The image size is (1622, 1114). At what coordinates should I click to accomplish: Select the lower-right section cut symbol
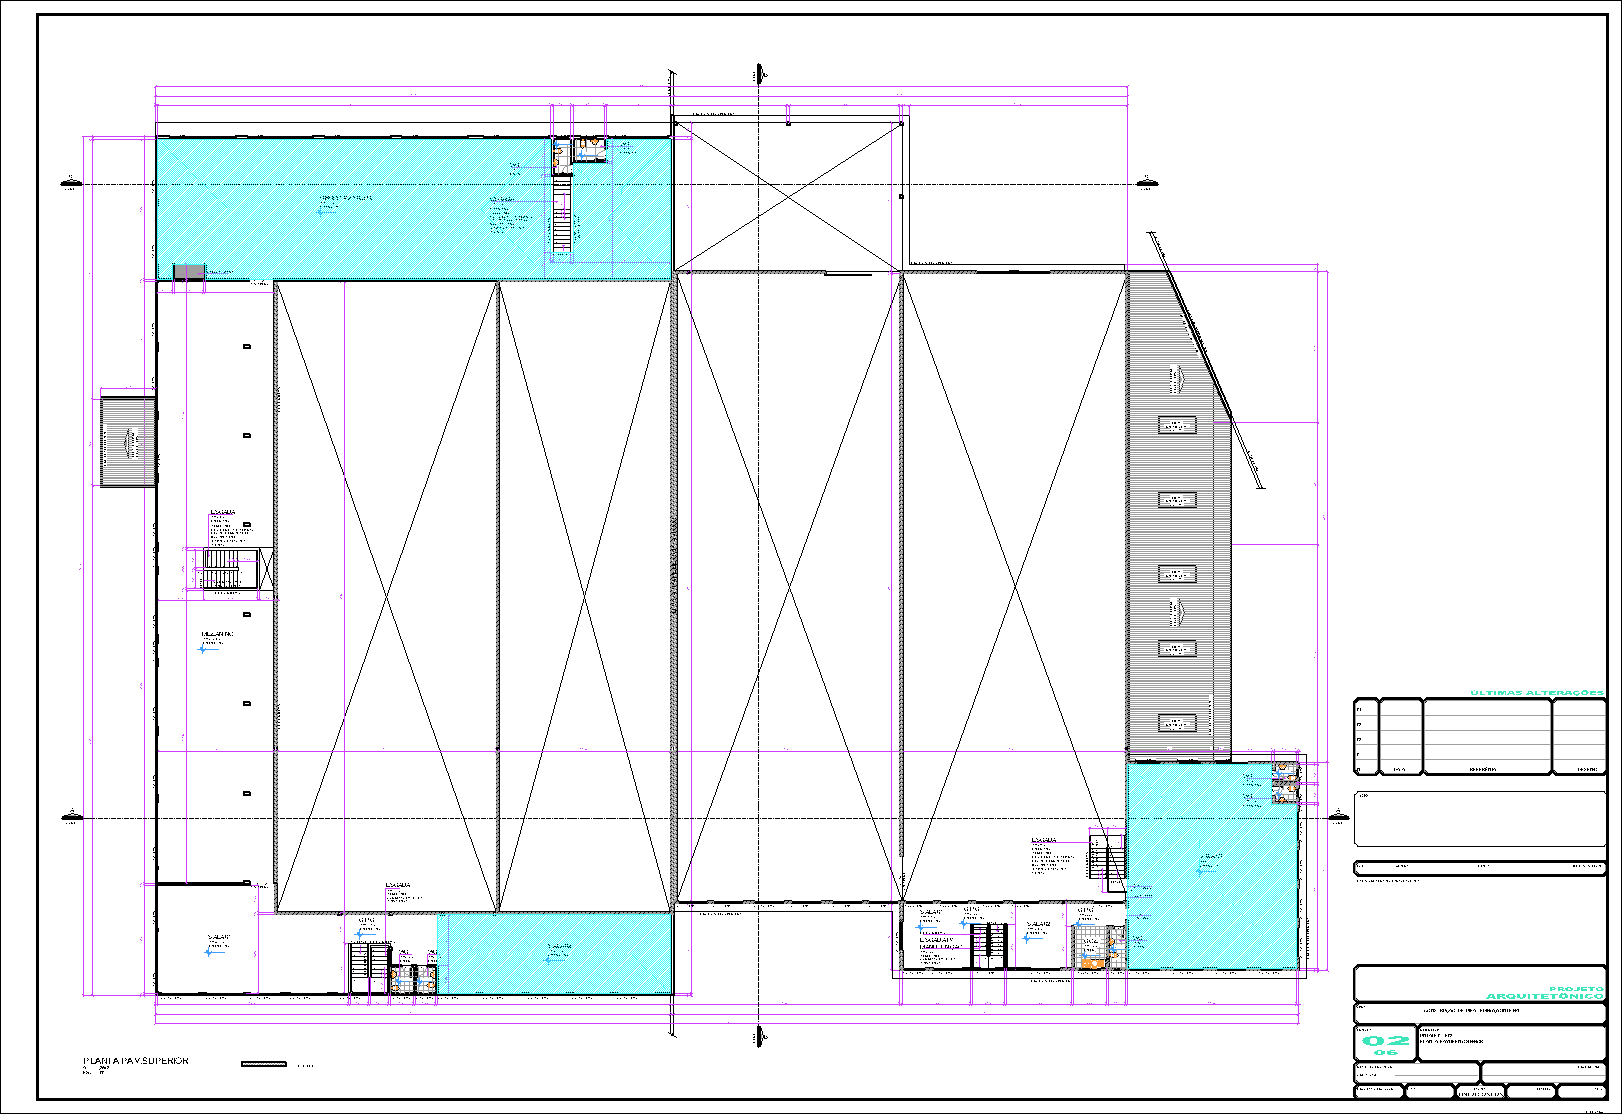point(1338,815)
